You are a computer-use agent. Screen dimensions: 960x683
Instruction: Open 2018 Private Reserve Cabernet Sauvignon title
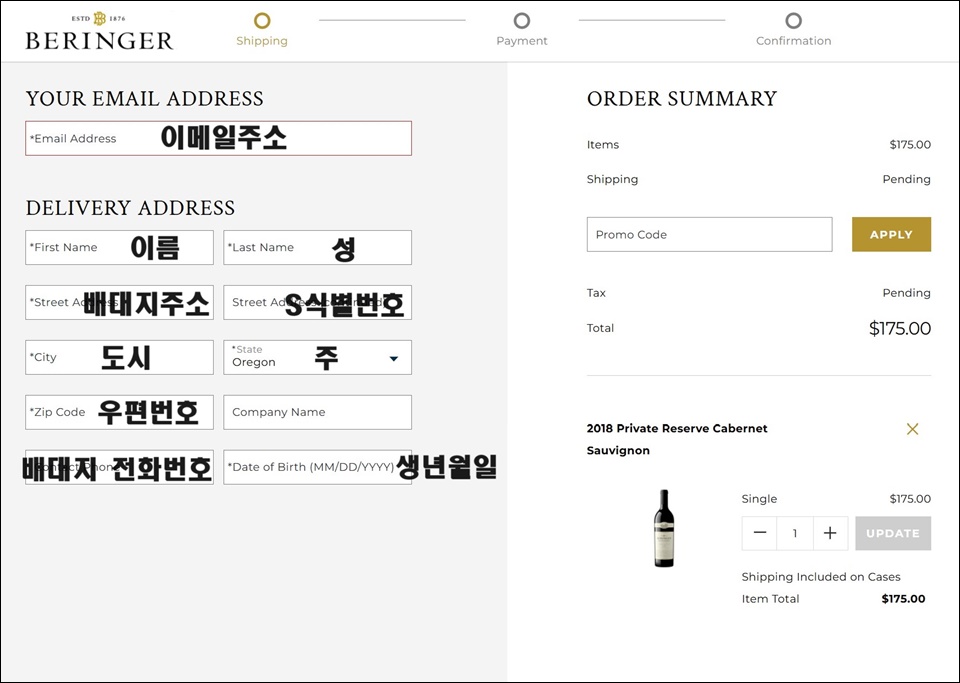pos(677,439)
